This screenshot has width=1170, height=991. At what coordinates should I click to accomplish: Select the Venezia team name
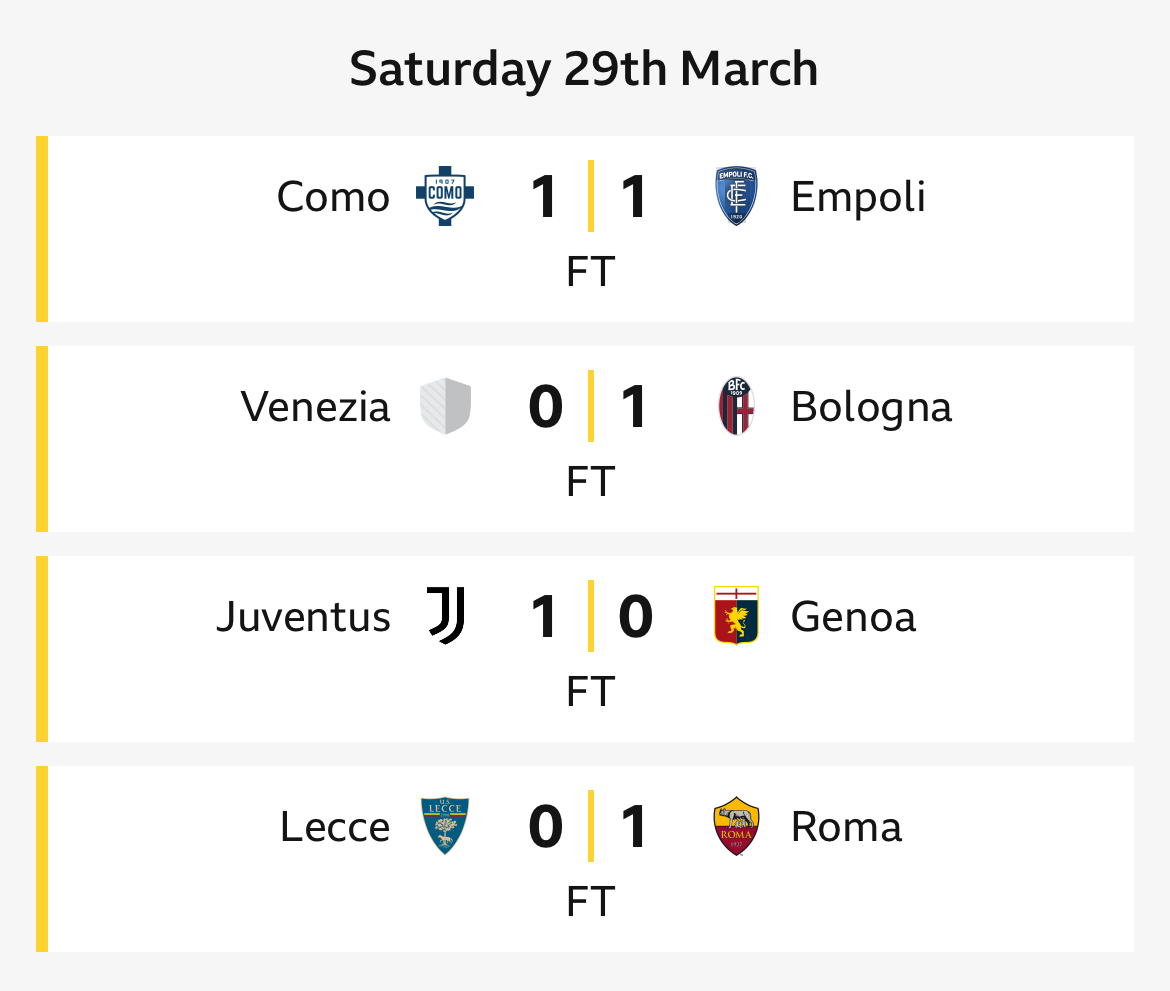(316, 407)
